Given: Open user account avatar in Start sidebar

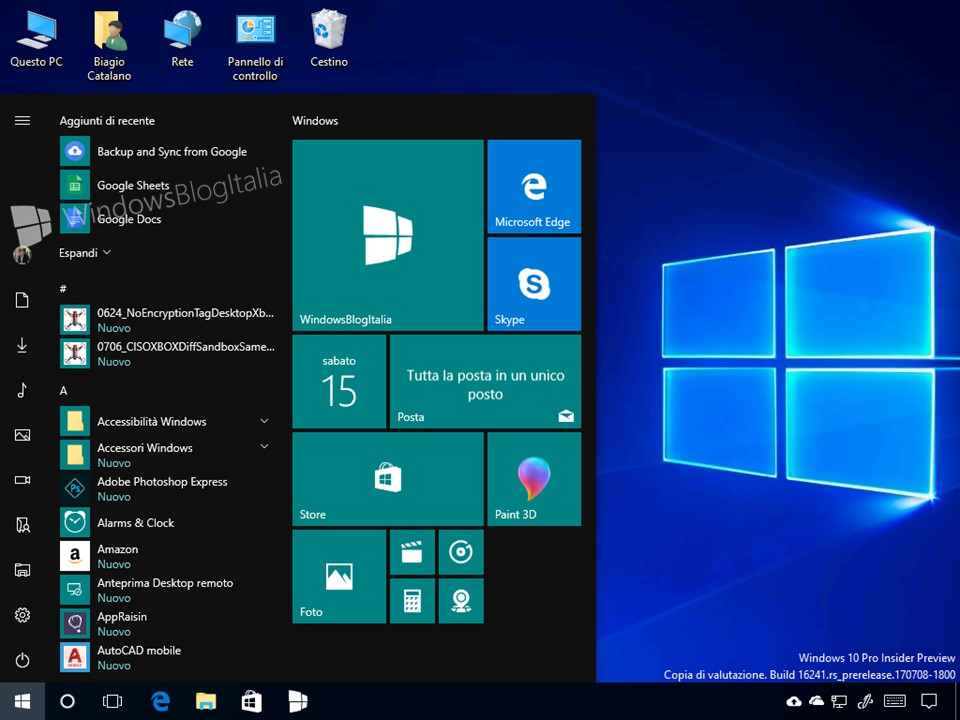Looking at the screenshot, I should click(22, 255).
